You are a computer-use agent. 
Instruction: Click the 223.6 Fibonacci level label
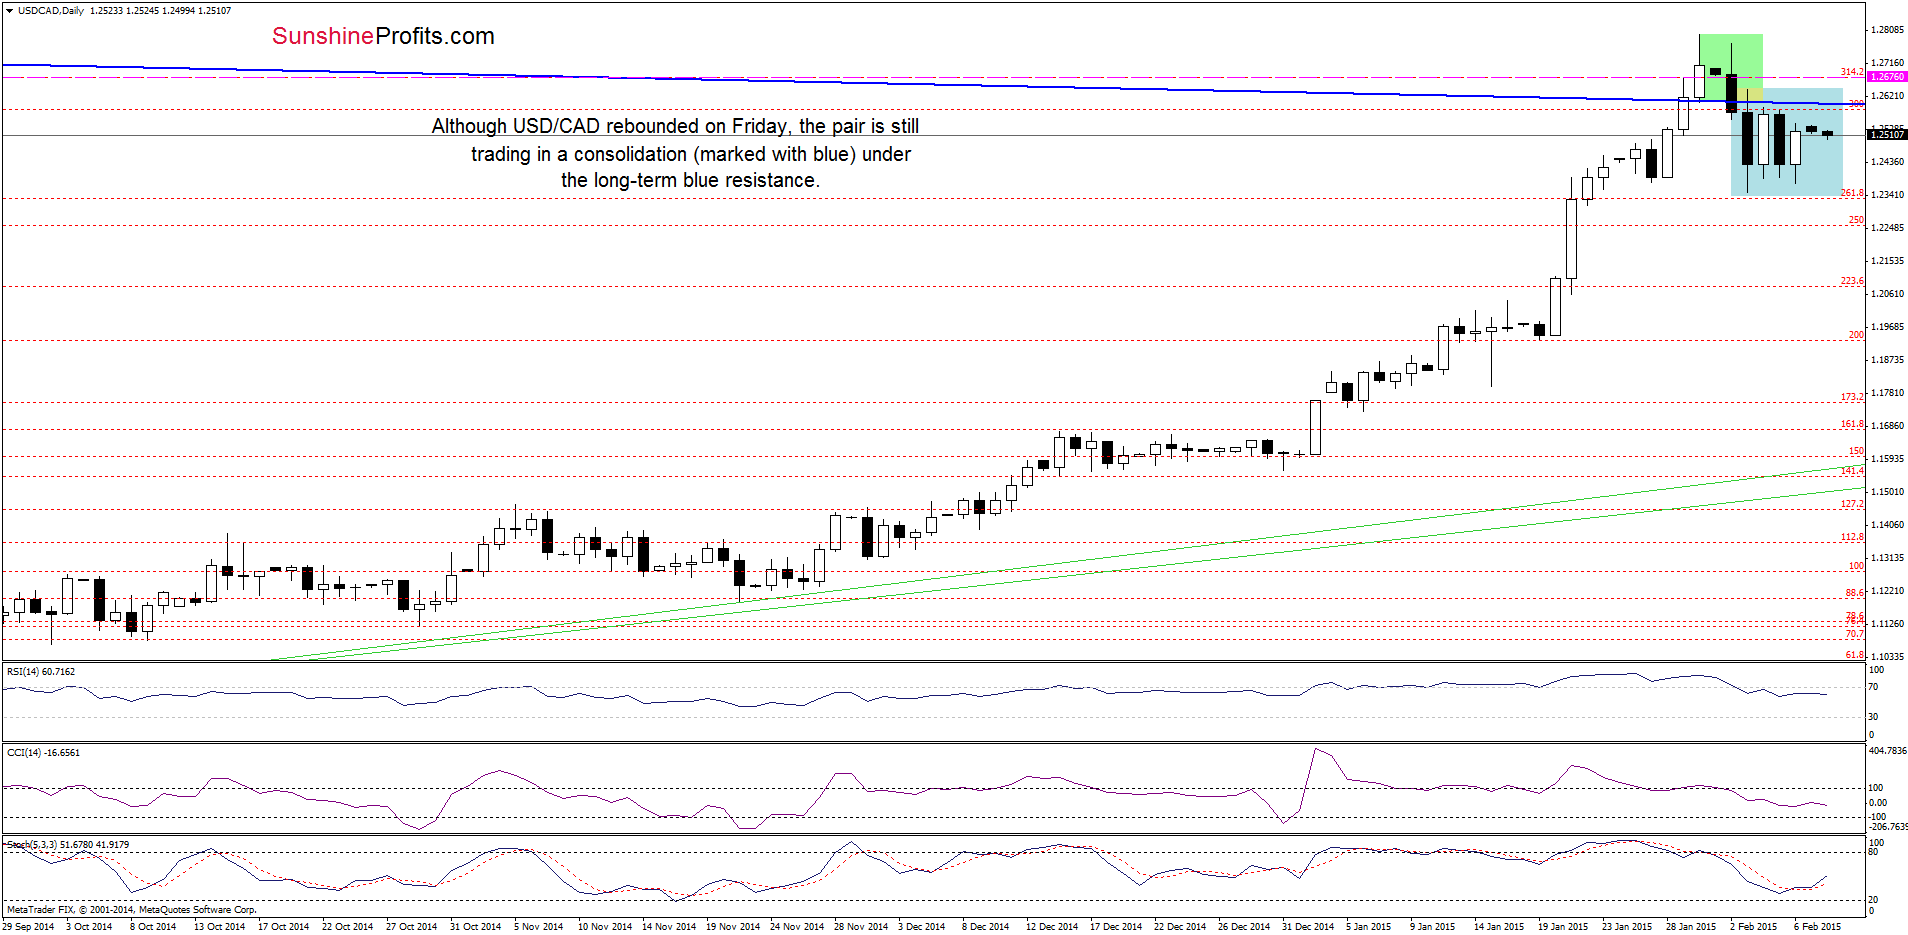pos(1852,281)
